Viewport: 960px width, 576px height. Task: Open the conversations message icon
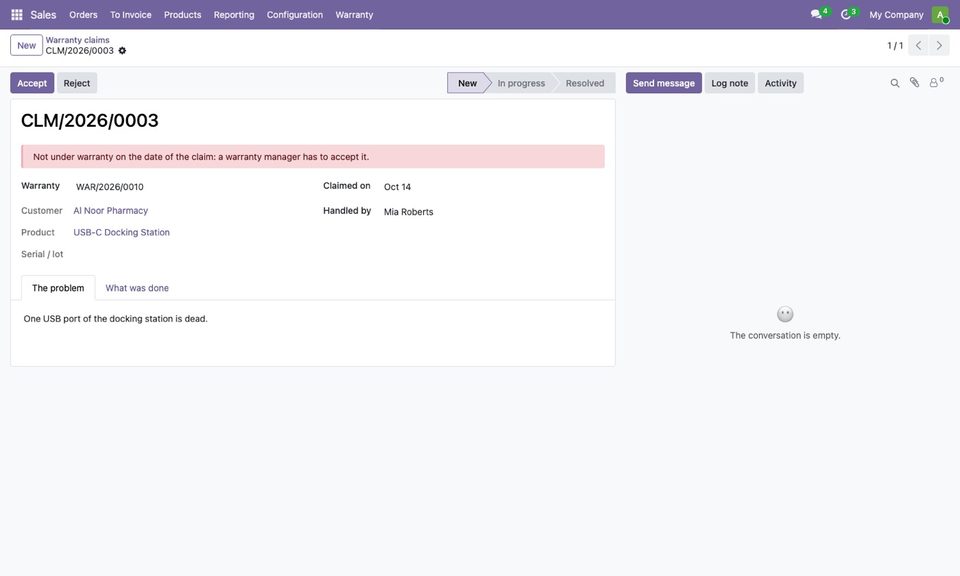[816, 14]
